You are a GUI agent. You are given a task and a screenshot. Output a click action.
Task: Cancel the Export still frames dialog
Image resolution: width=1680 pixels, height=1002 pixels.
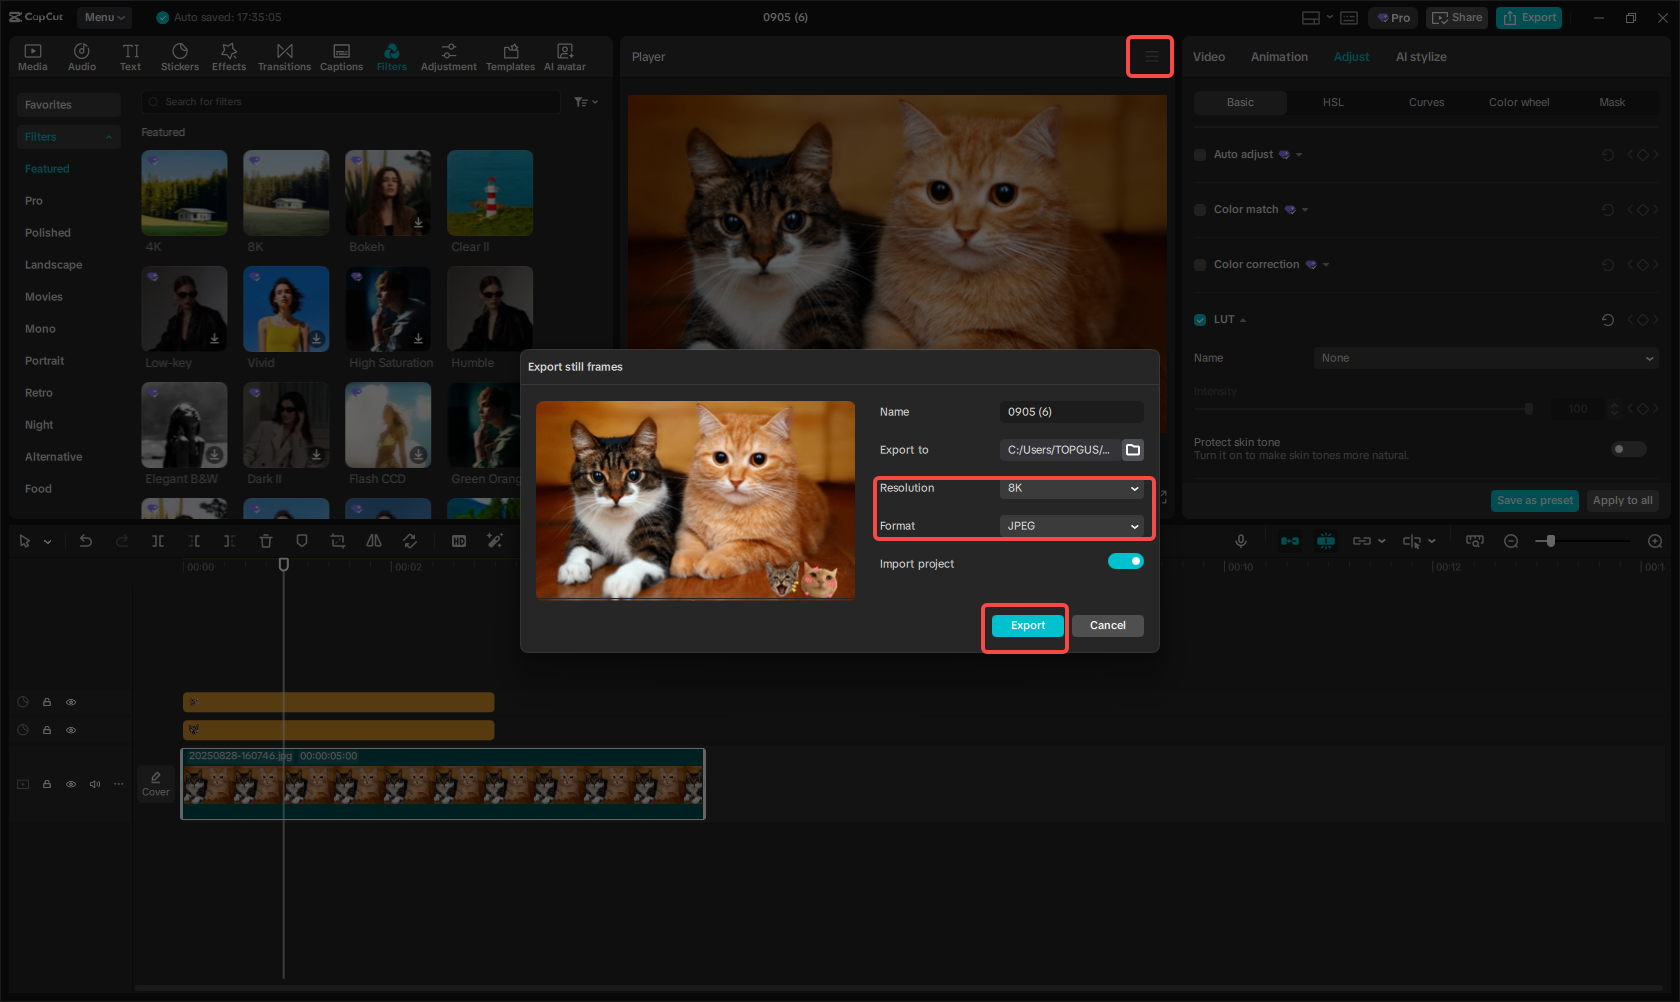[x=1107, y=626]
